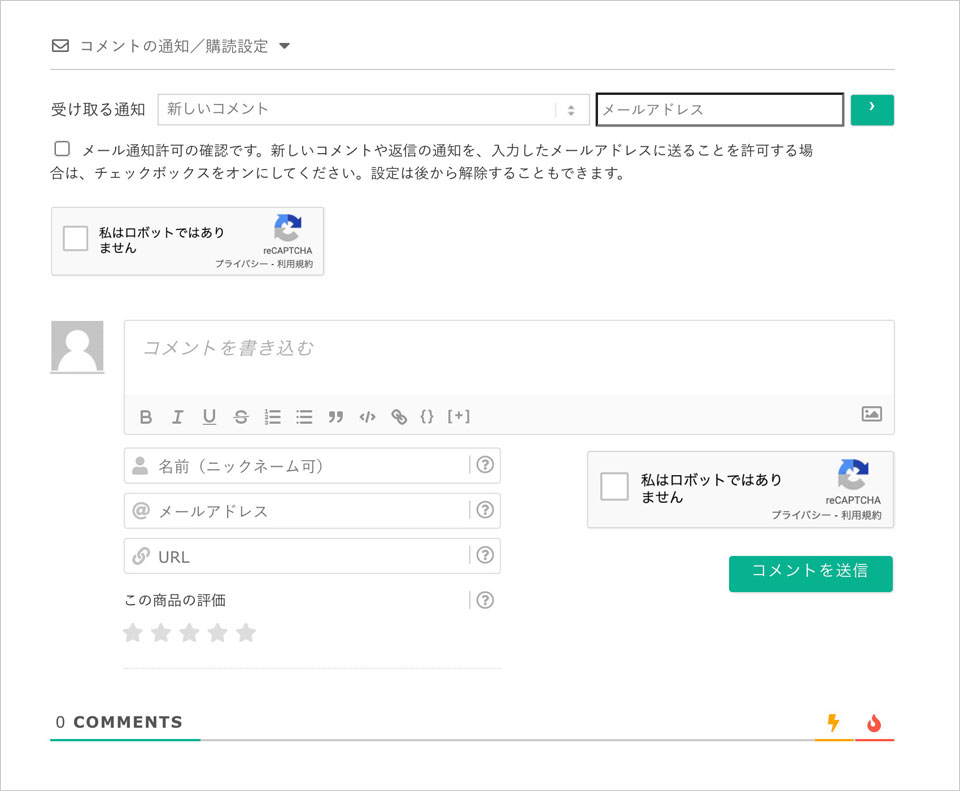The image size is (960, 791).
Task: Insert a hyperlink using the chain icon
Action: (398, 417)
